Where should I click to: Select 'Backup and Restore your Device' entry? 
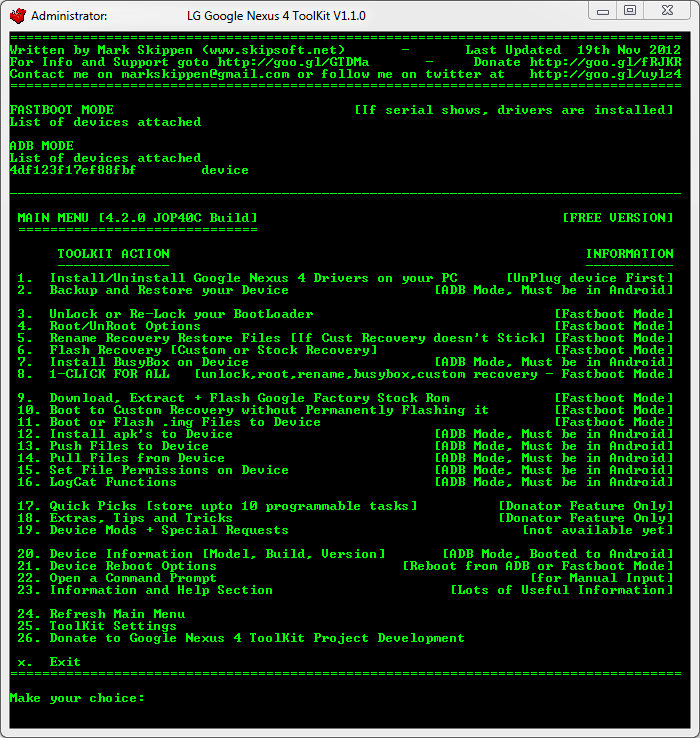pyautogui.click(x=169, y=290)
